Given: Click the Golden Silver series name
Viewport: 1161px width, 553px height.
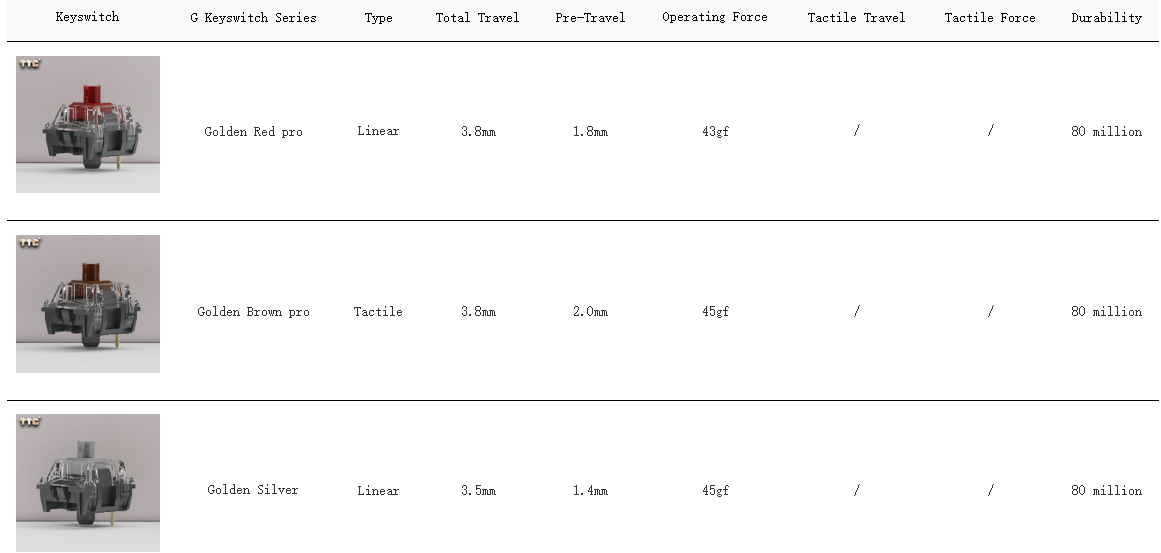Looking at the screenshot, I should tap(253, 490).
